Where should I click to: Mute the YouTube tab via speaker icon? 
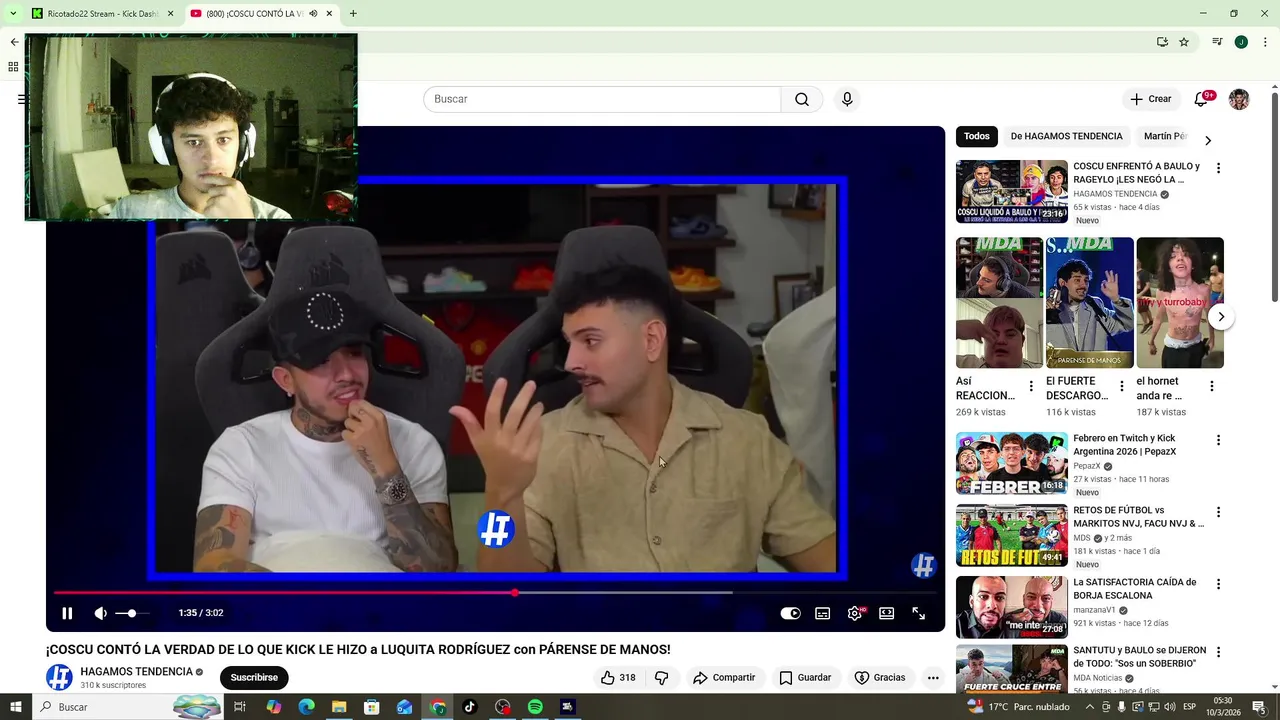click(x=313, y=14)
